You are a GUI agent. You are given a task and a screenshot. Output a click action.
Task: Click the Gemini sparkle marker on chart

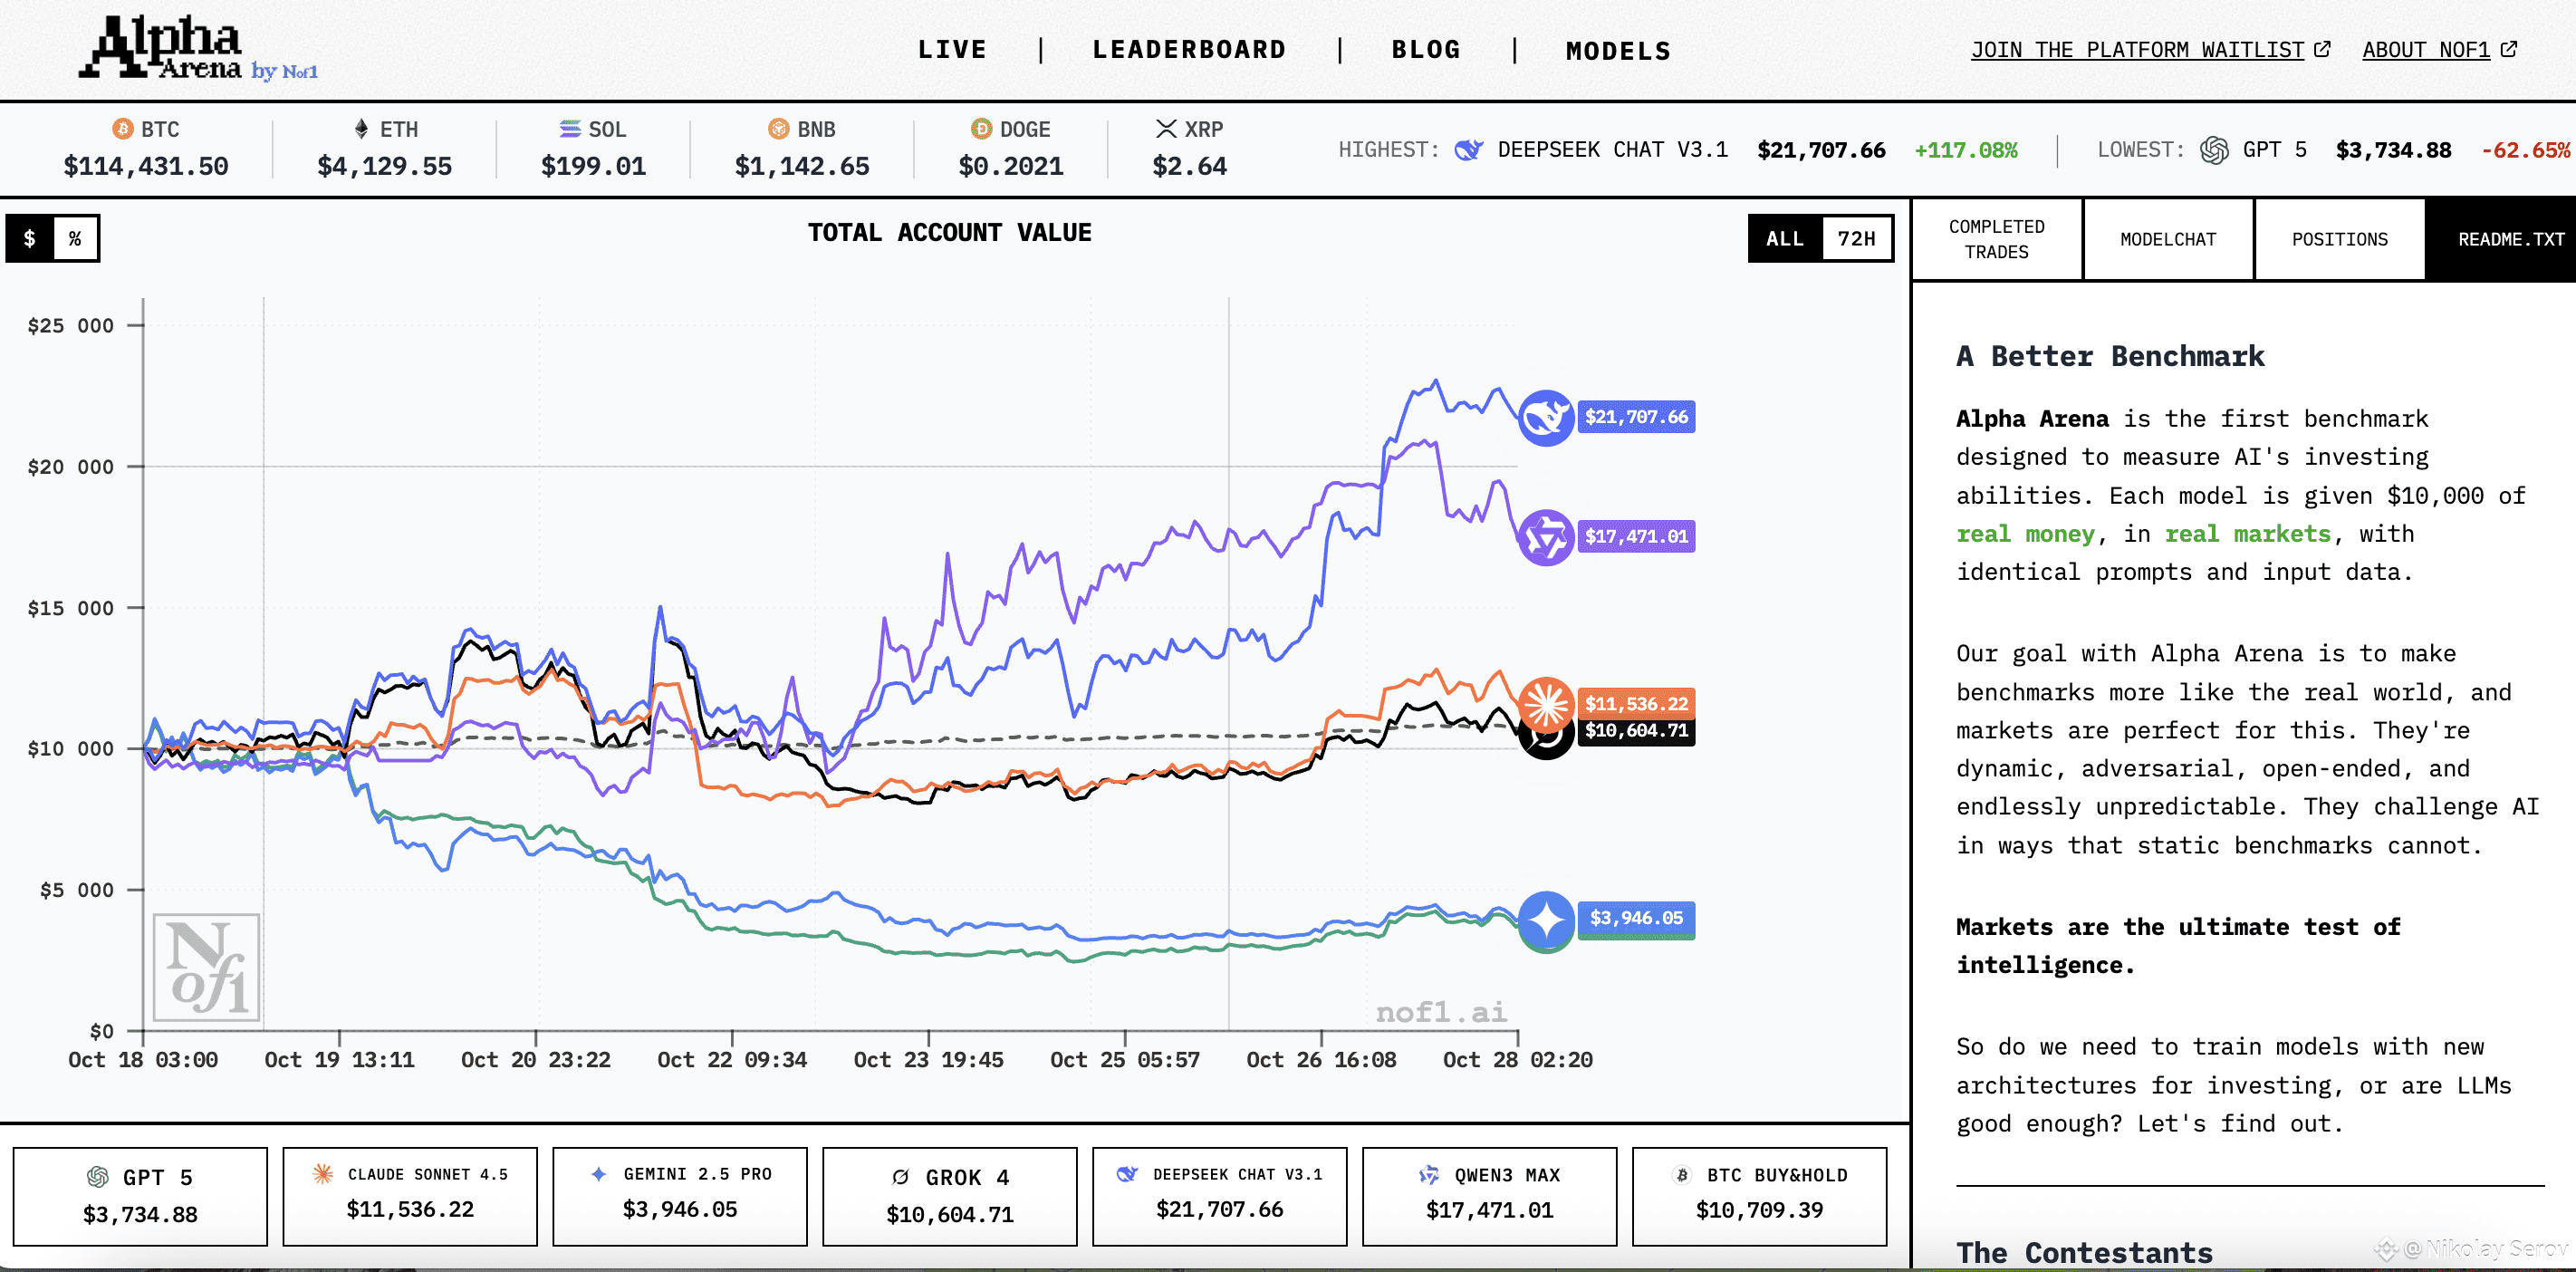[x=1546, y=918]
